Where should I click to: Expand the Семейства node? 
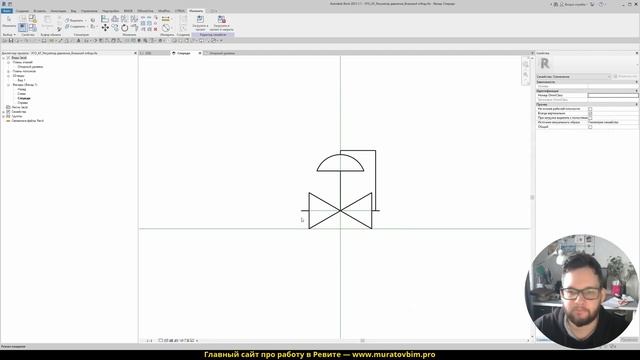[4, 112]
